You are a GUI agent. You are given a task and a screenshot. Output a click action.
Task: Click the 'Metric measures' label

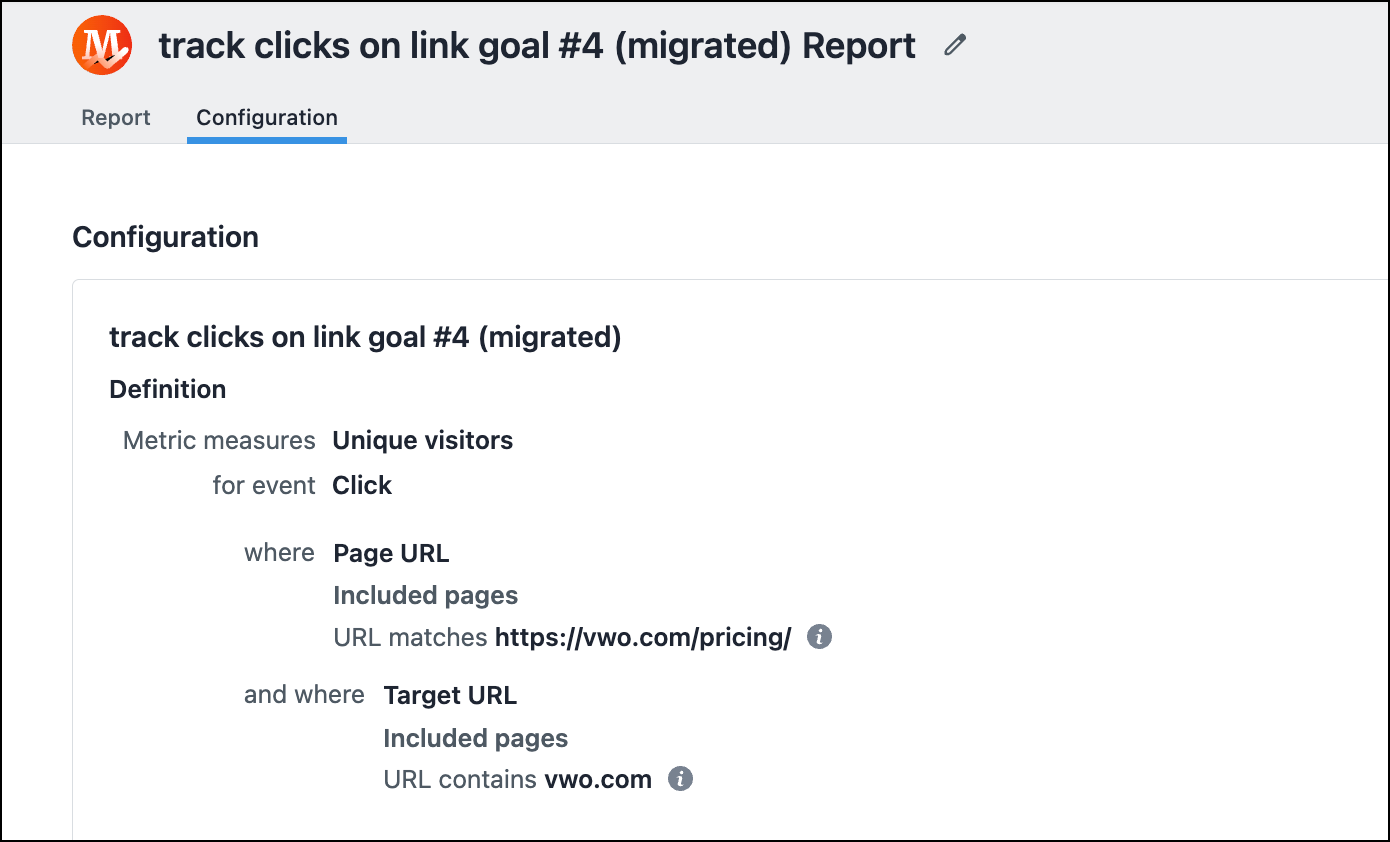219,441
